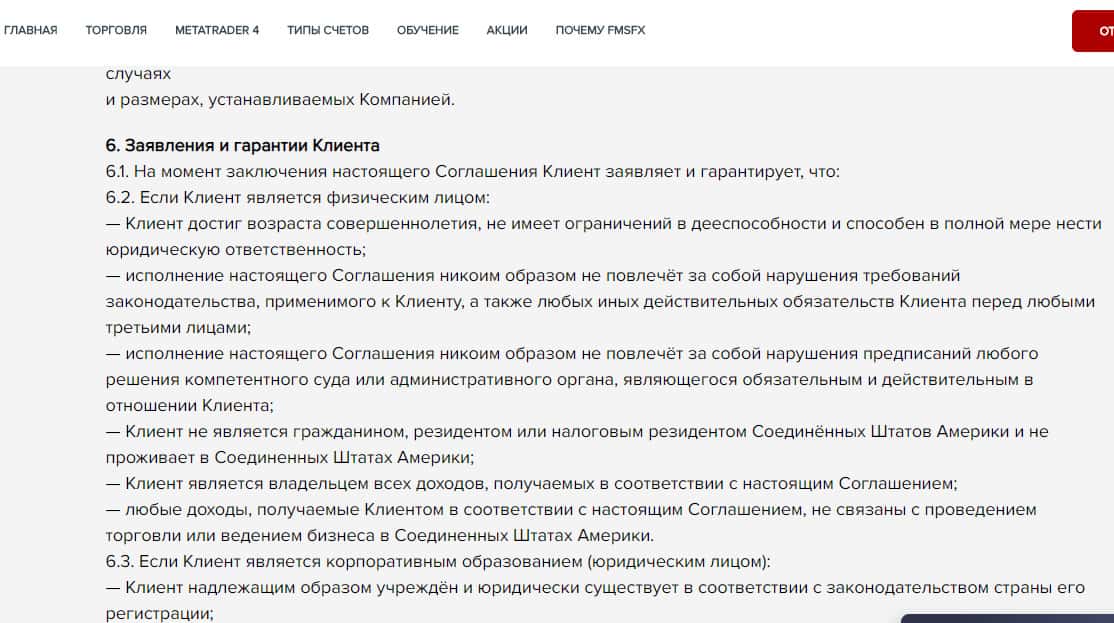Open the dark widget at bottom-right corner

pos(1007,618)
